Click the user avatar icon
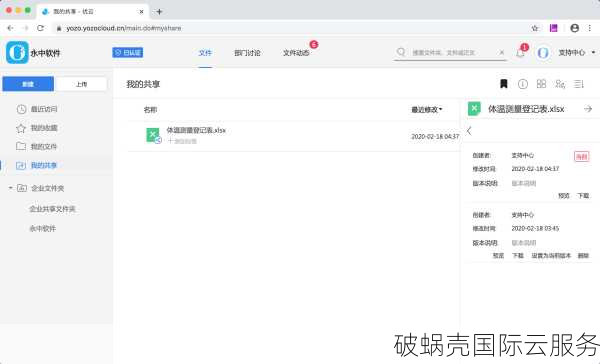This screenshot has width=600, height=364. coord(543,52)
